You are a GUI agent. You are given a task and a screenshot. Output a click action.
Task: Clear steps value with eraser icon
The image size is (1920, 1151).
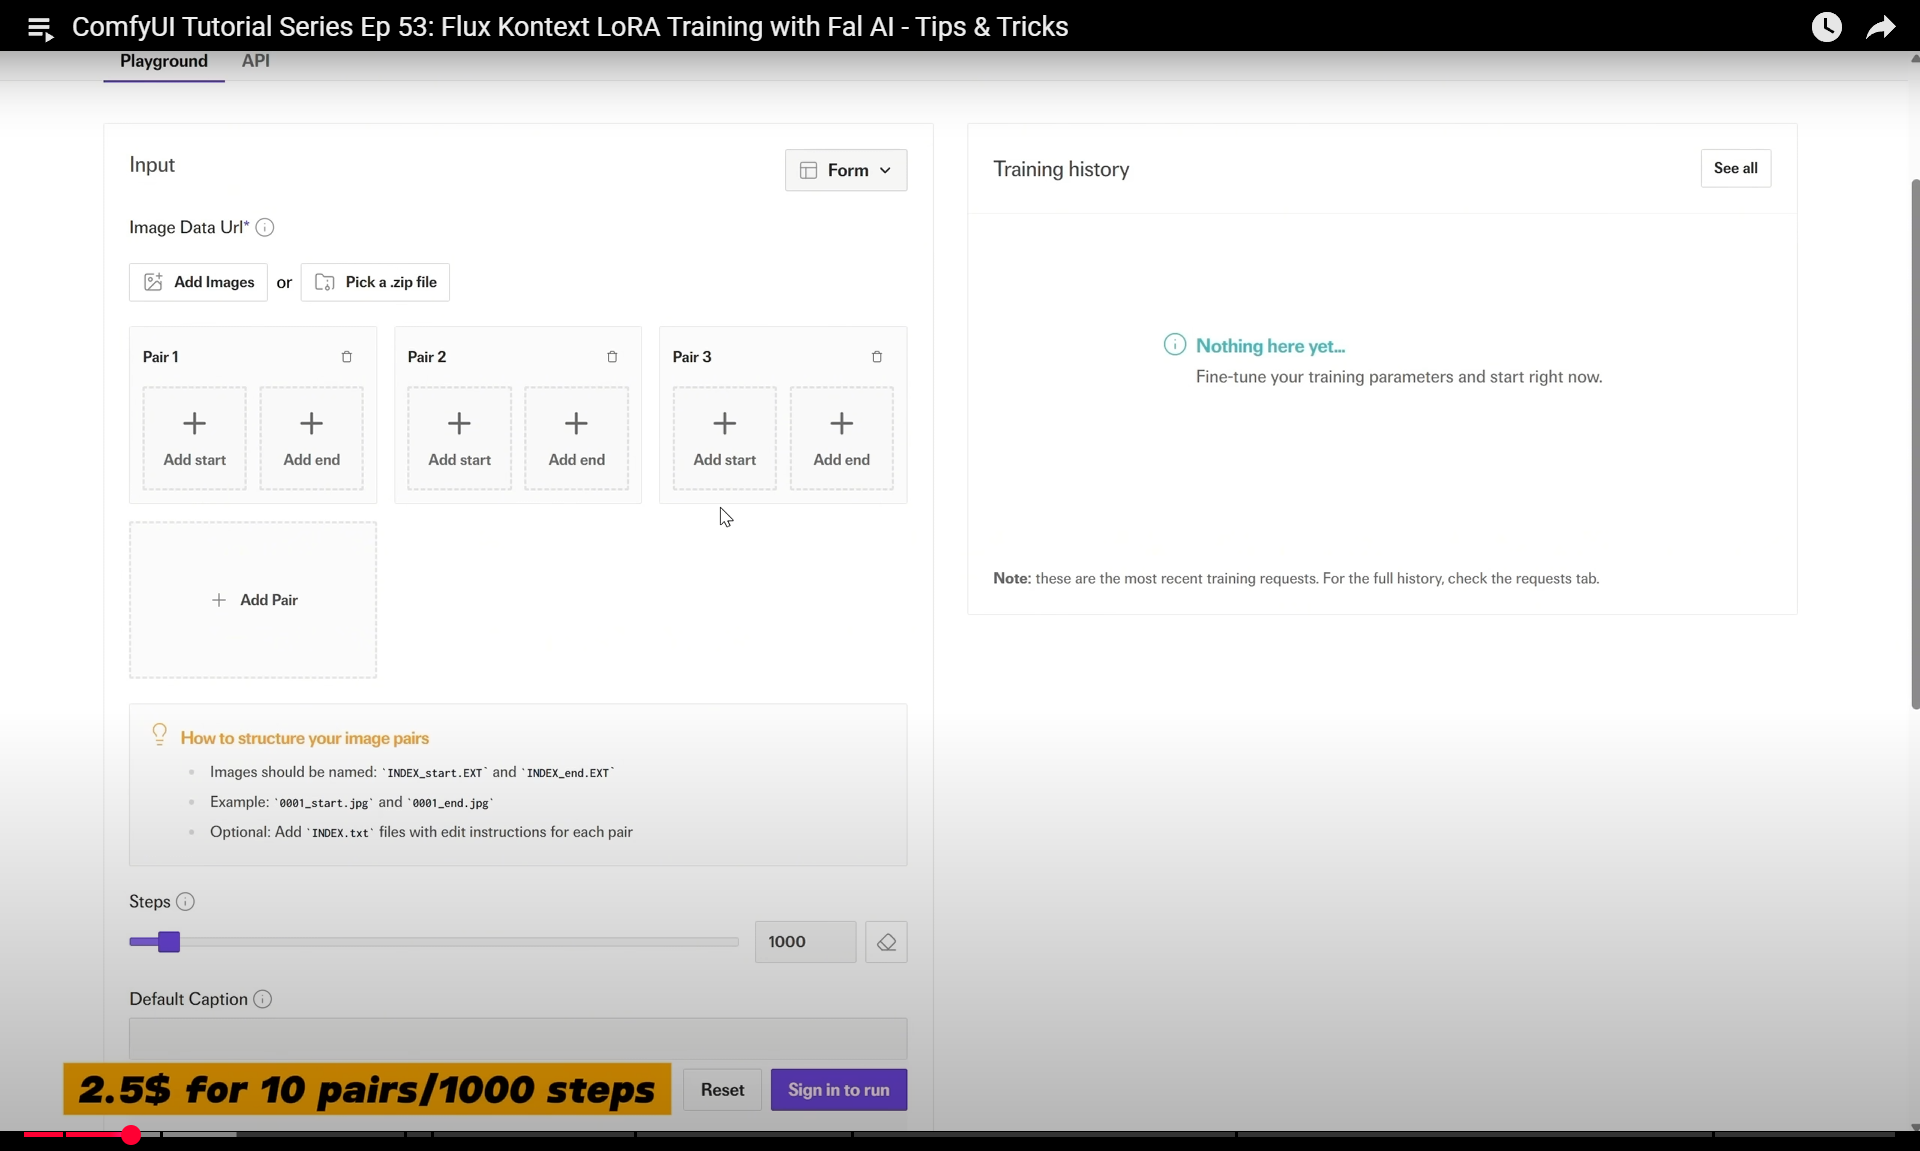886,942
